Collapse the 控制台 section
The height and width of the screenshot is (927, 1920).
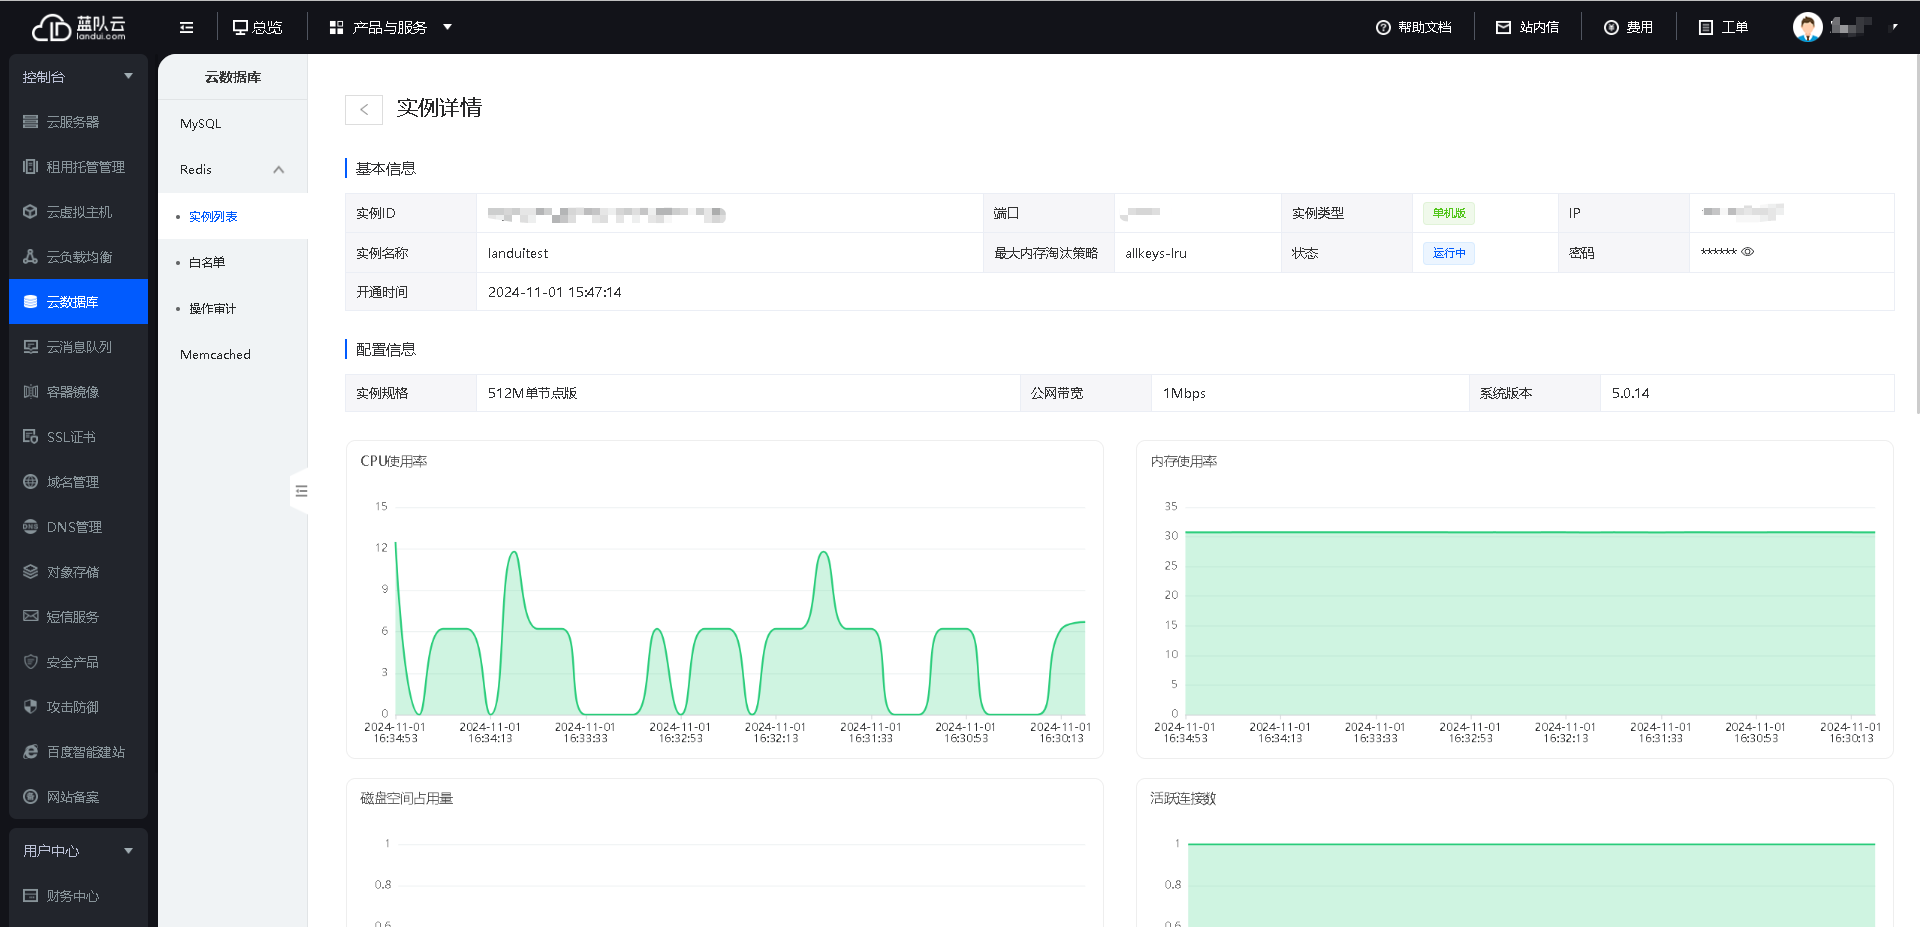(78, 77)
